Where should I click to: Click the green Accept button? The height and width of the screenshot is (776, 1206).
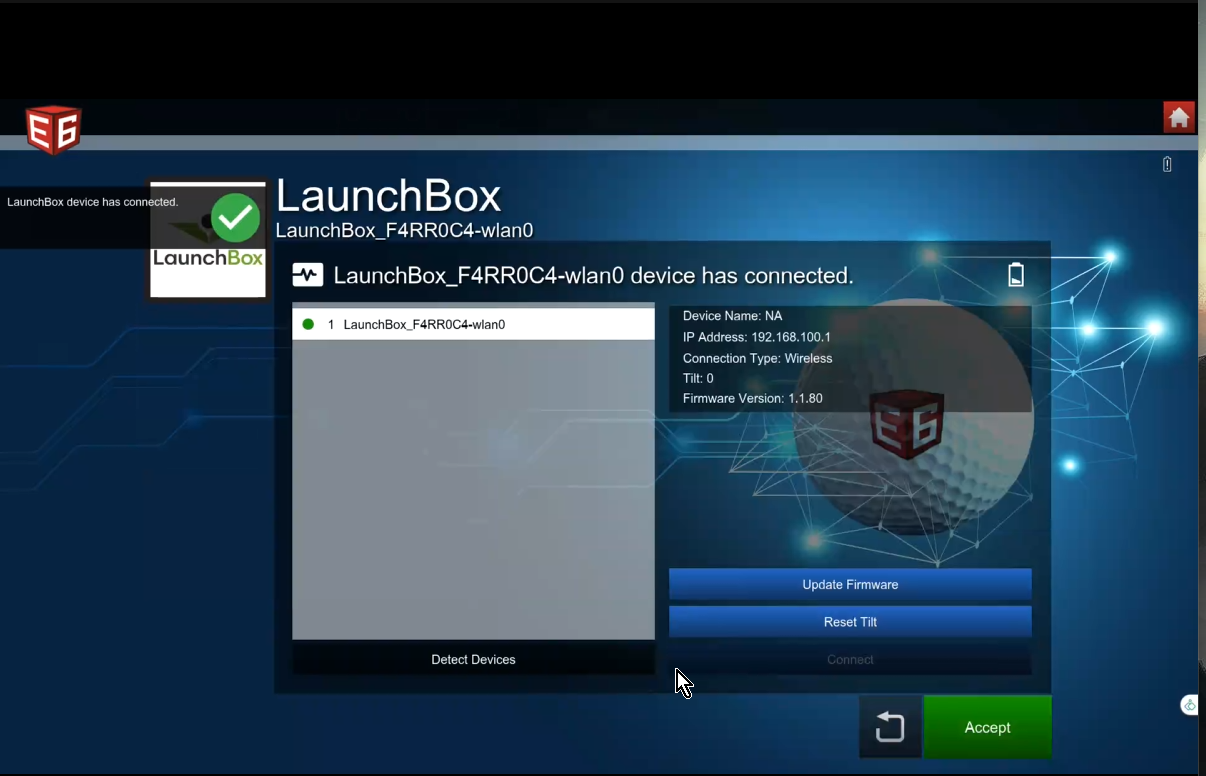tap(987, 727)
